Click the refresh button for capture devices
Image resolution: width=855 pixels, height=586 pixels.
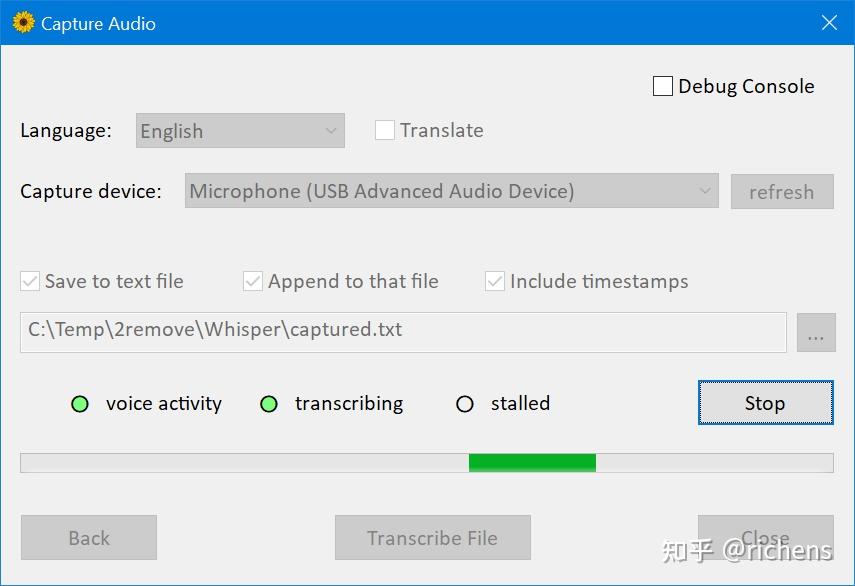pyautogui.click(x=783, y=191)
